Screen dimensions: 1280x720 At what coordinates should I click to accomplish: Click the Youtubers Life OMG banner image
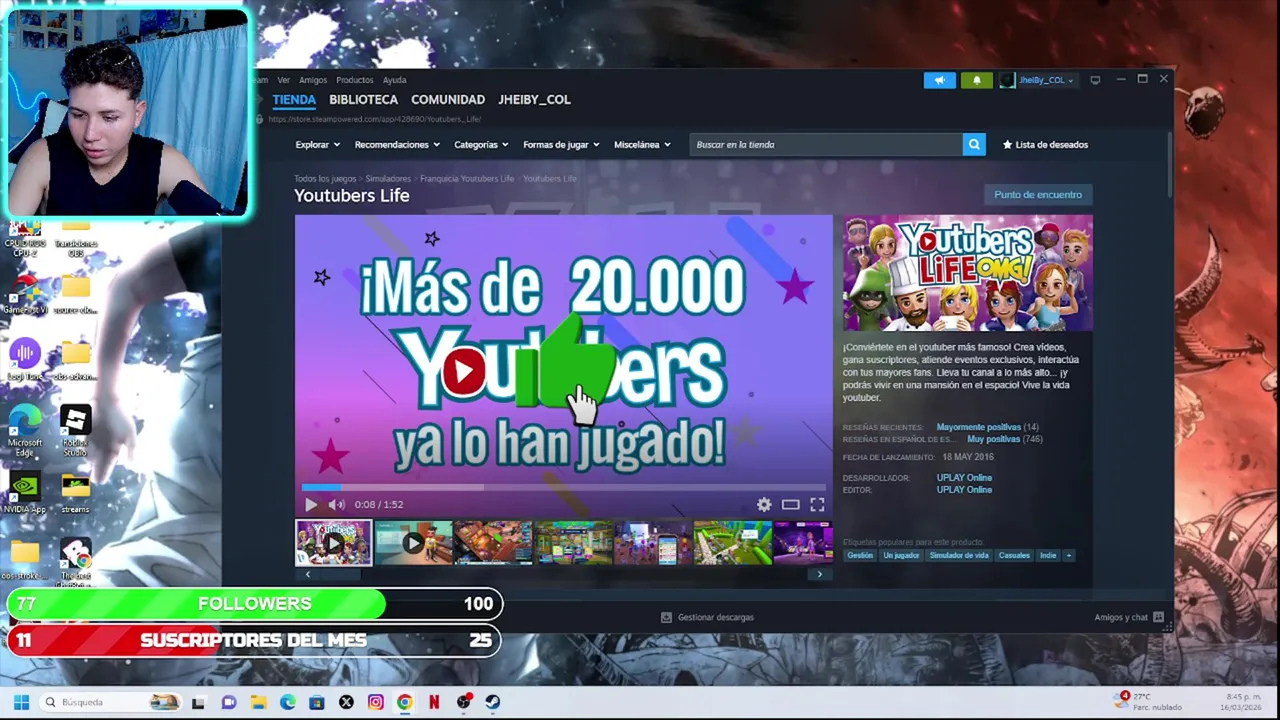click(968, 273)
